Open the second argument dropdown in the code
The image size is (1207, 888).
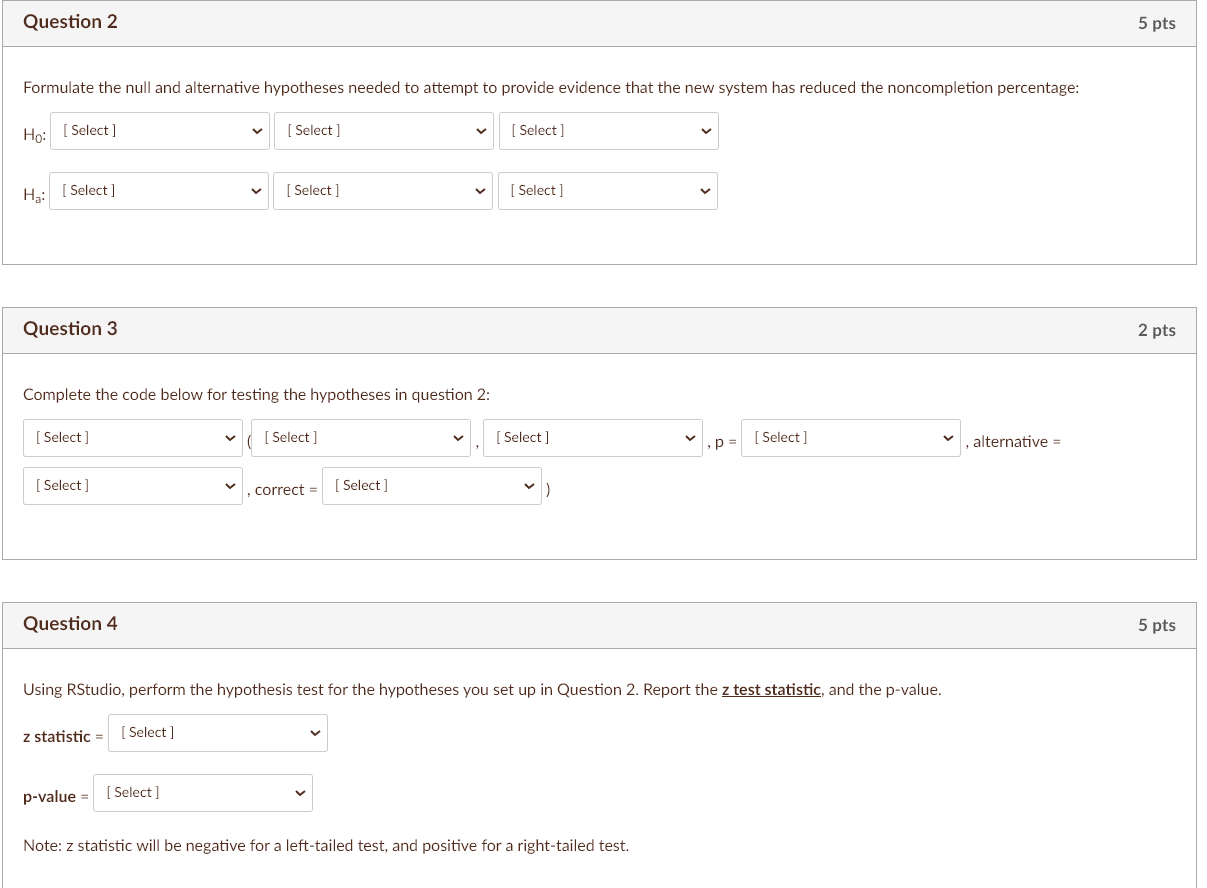tap(592, 437)
